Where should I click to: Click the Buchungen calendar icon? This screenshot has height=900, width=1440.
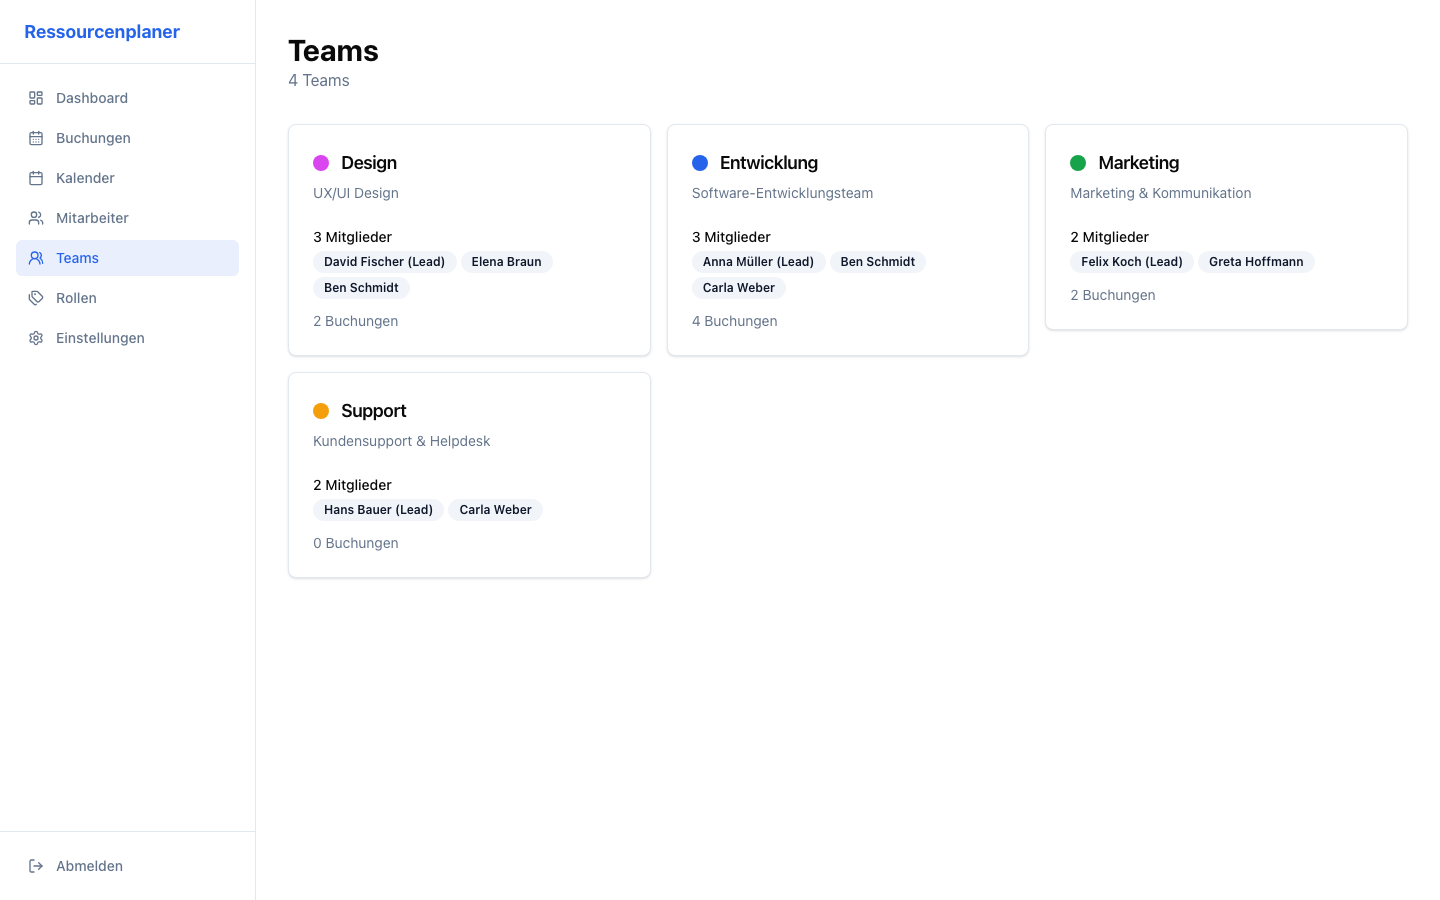pos(36,138)
